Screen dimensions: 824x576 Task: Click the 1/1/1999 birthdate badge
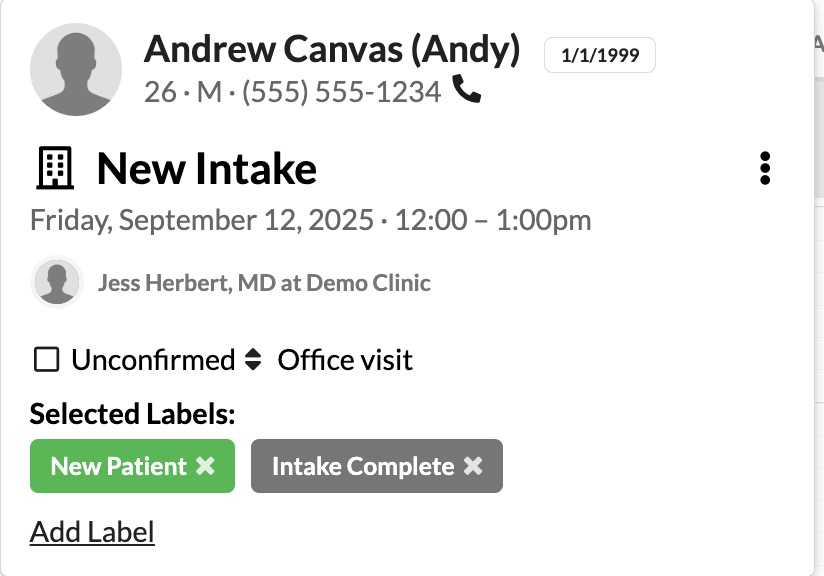pos(599,56)
